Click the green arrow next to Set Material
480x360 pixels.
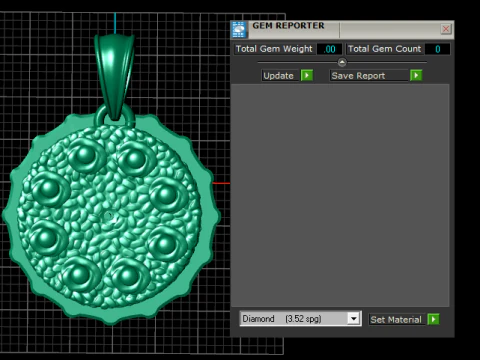(433, 319)
